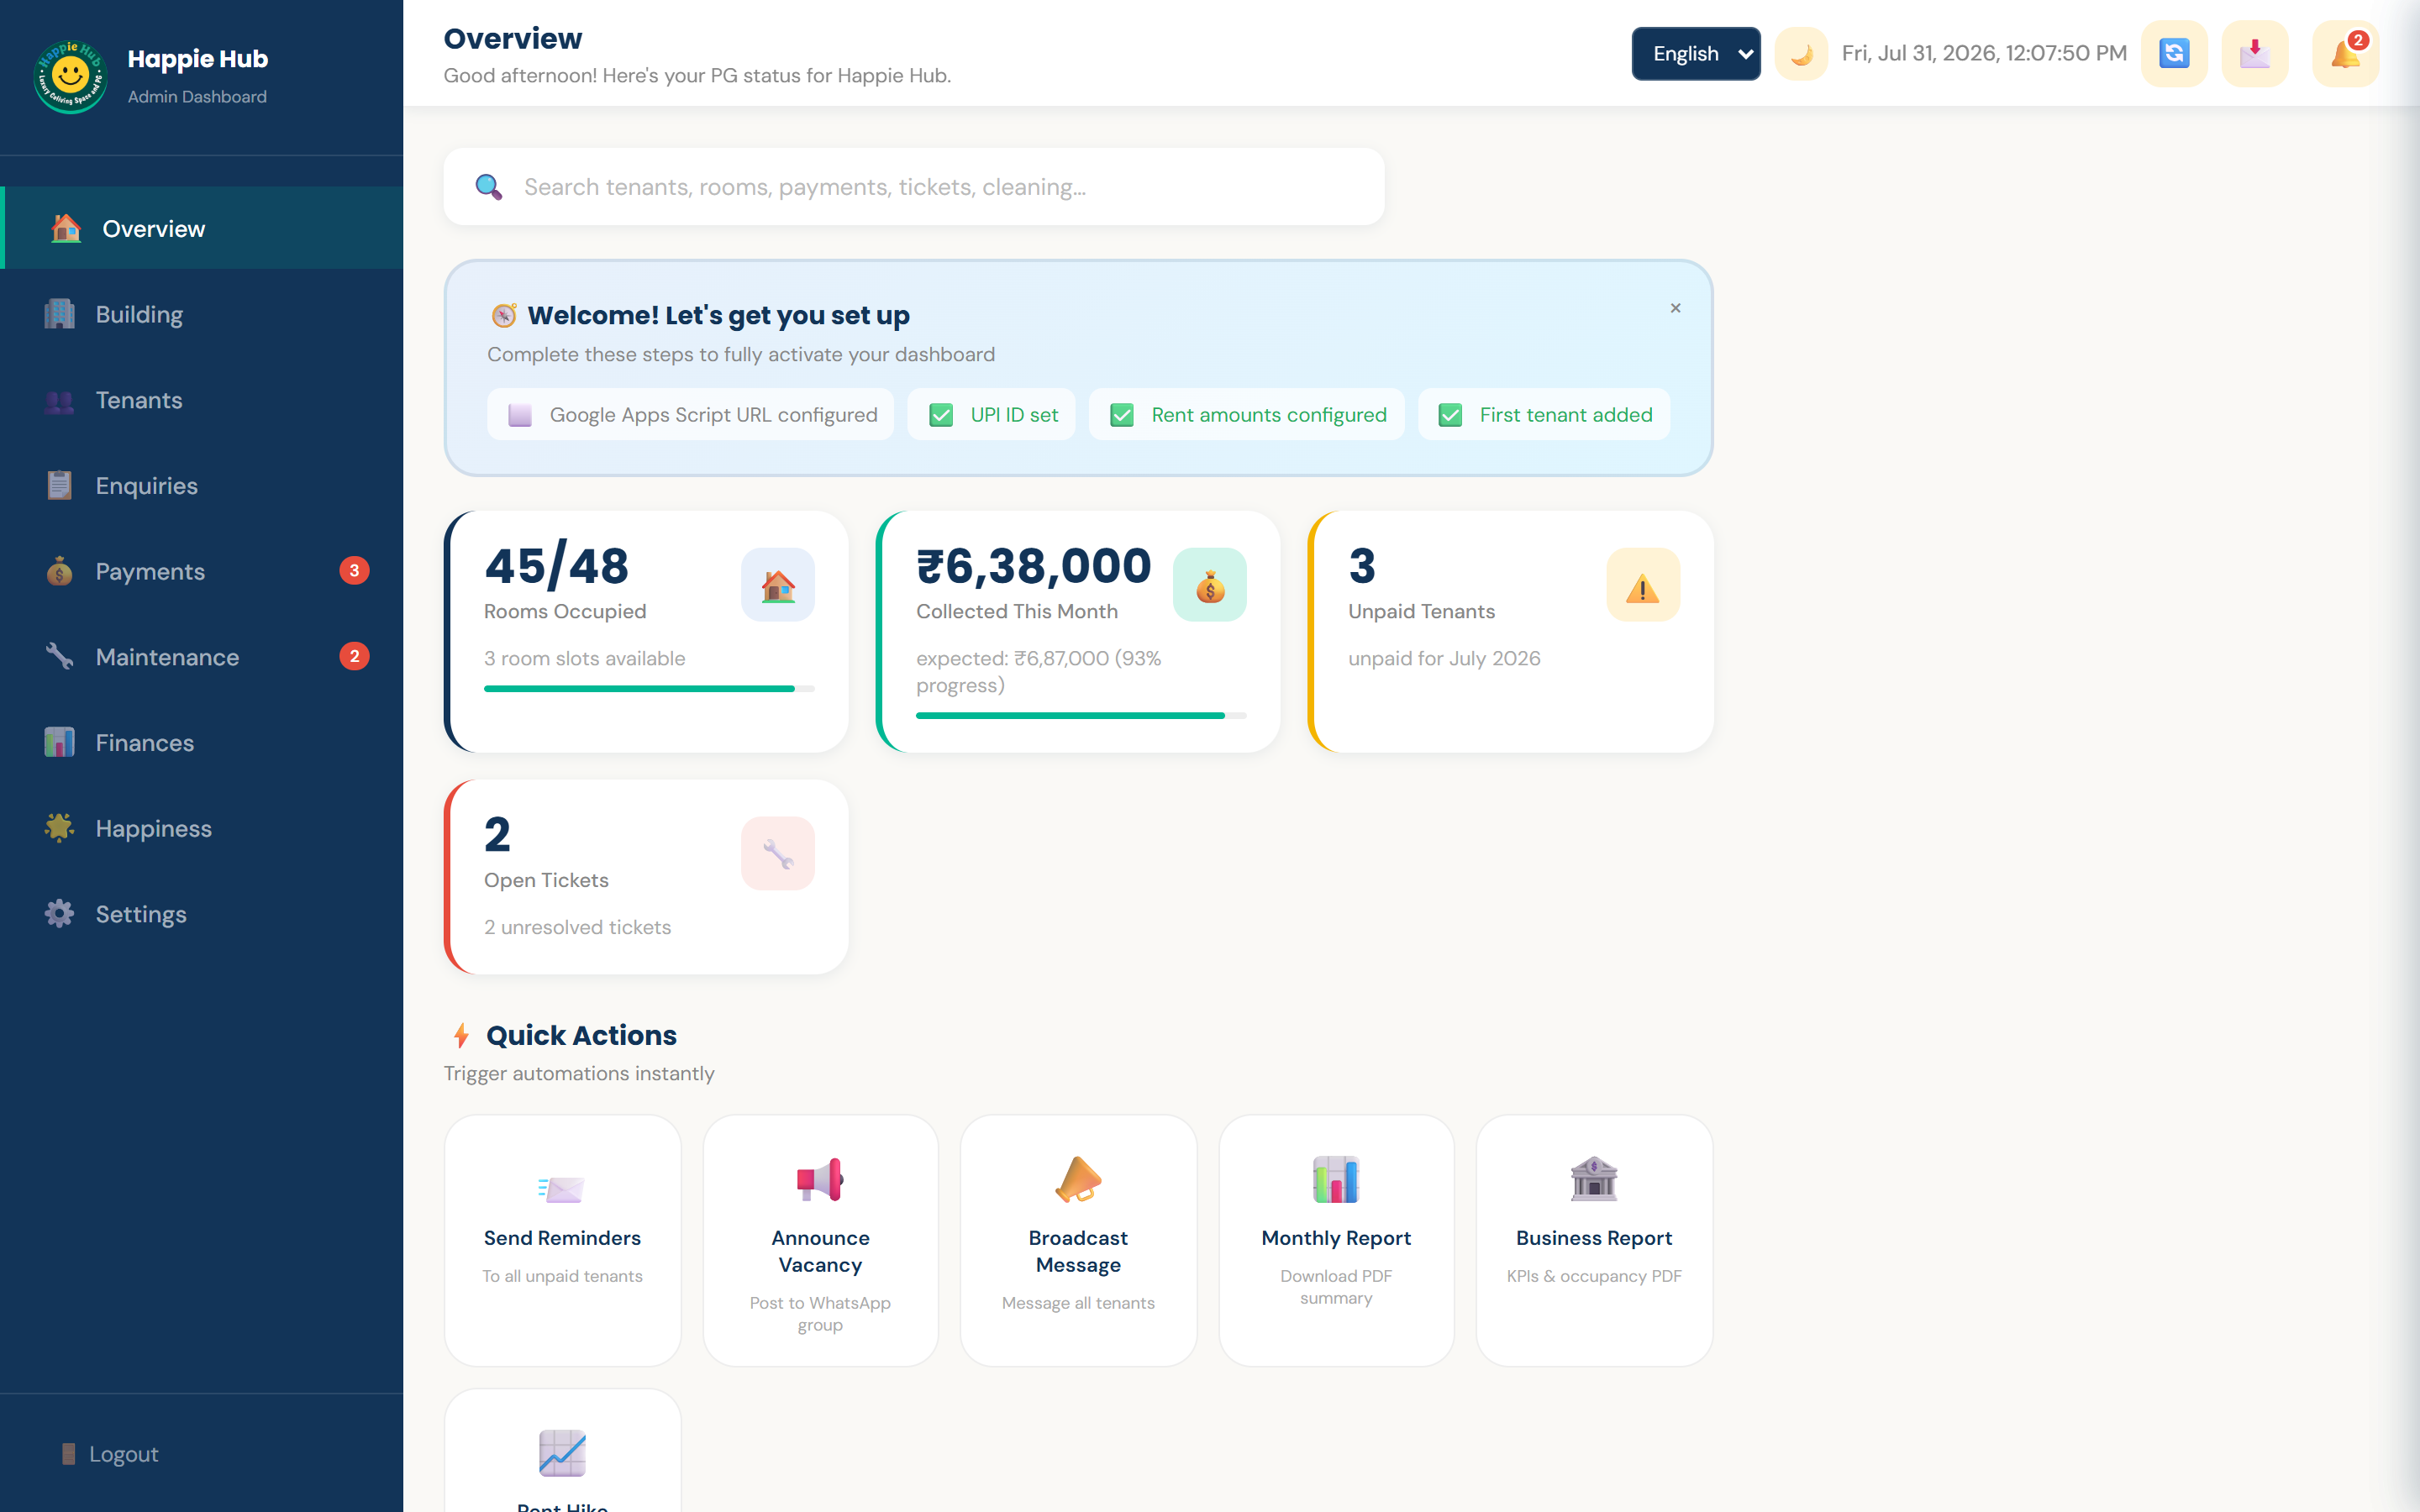Image resolution: width=2420 pixels, height=1512 pixels.
Task: Click the Maintenance badge showing 2
Action: coord(354,657)
